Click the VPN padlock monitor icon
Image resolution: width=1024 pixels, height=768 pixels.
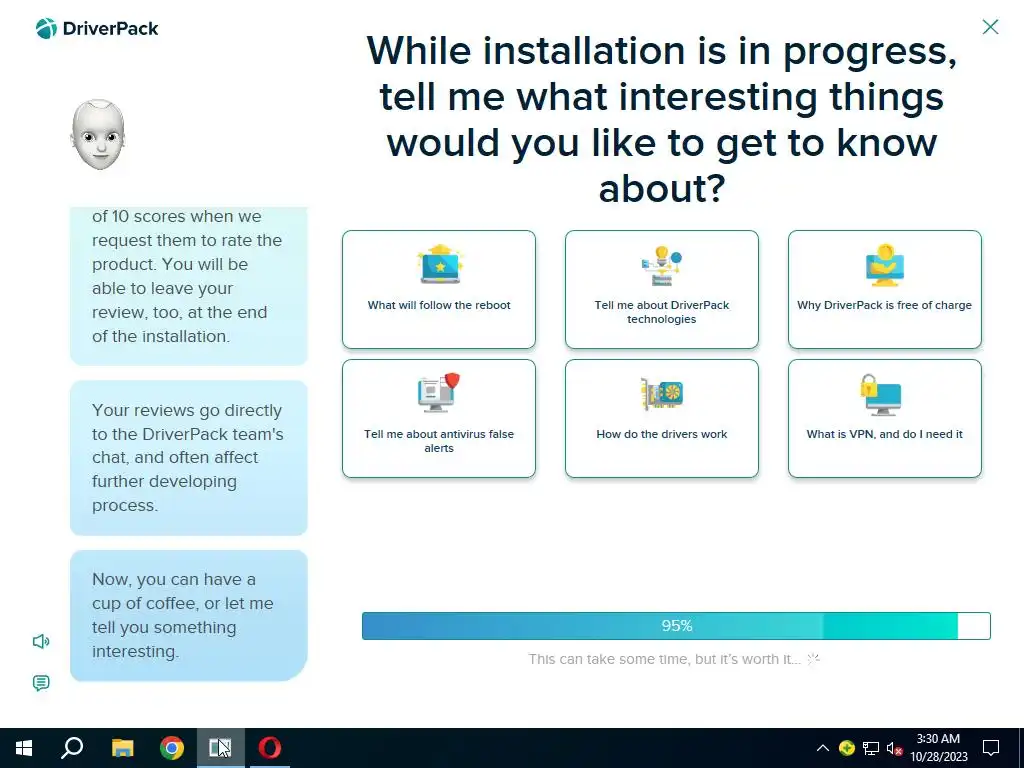881,394
